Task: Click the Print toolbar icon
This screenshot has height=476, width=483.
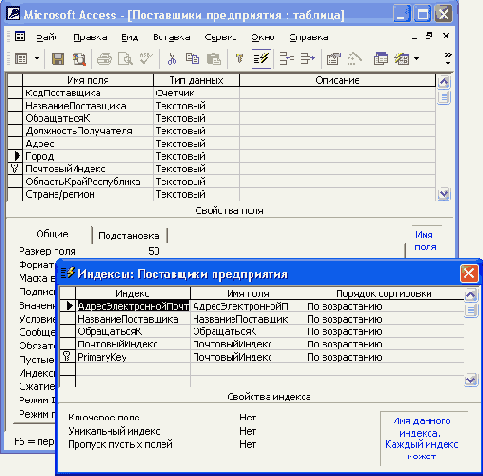Action: pos(104,59)
